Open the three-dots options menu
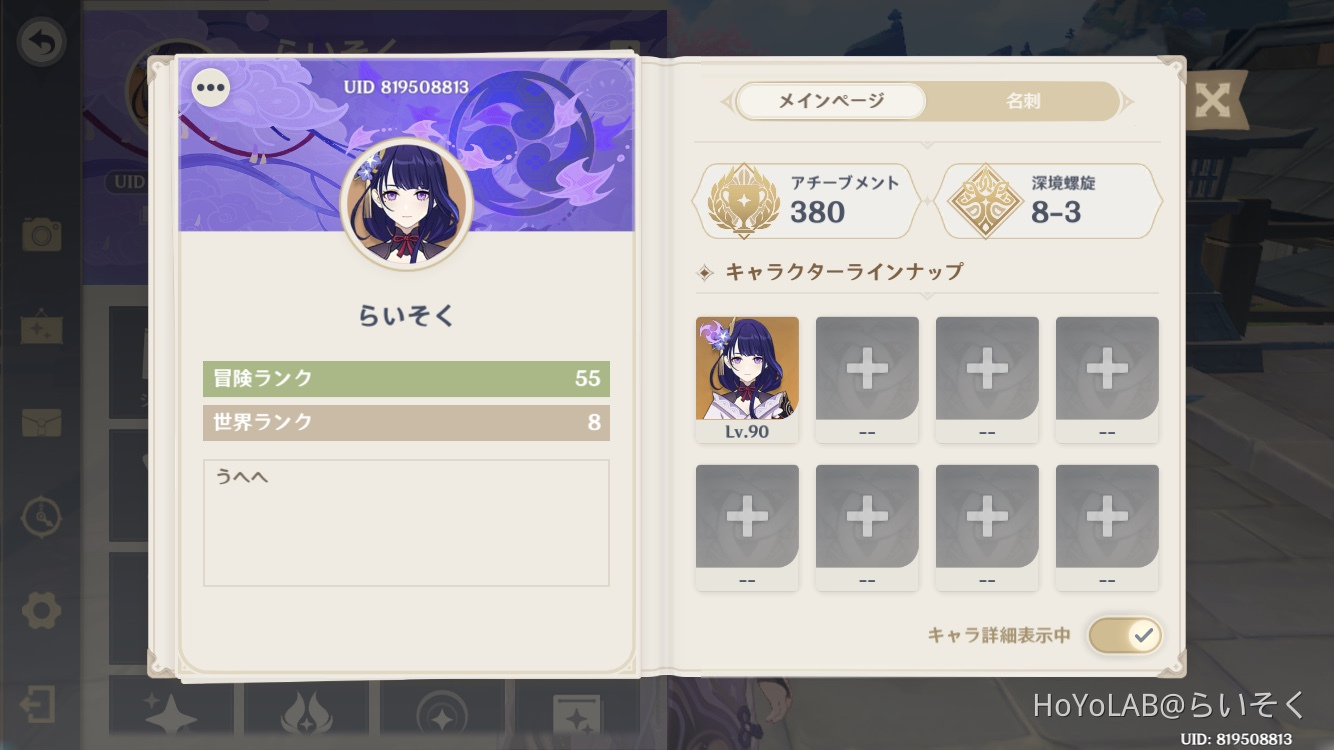Screen dimensions: 1334x750 (x=210, y=87)
